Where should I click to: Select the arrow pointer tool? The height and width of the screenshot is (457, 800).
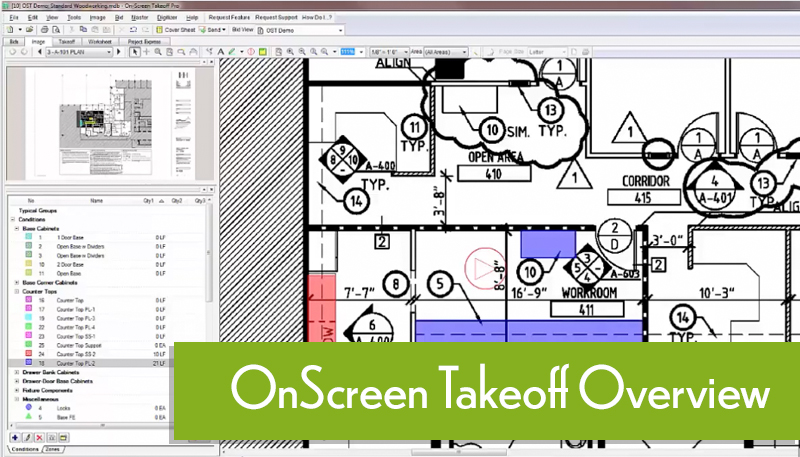pos(135,52)
